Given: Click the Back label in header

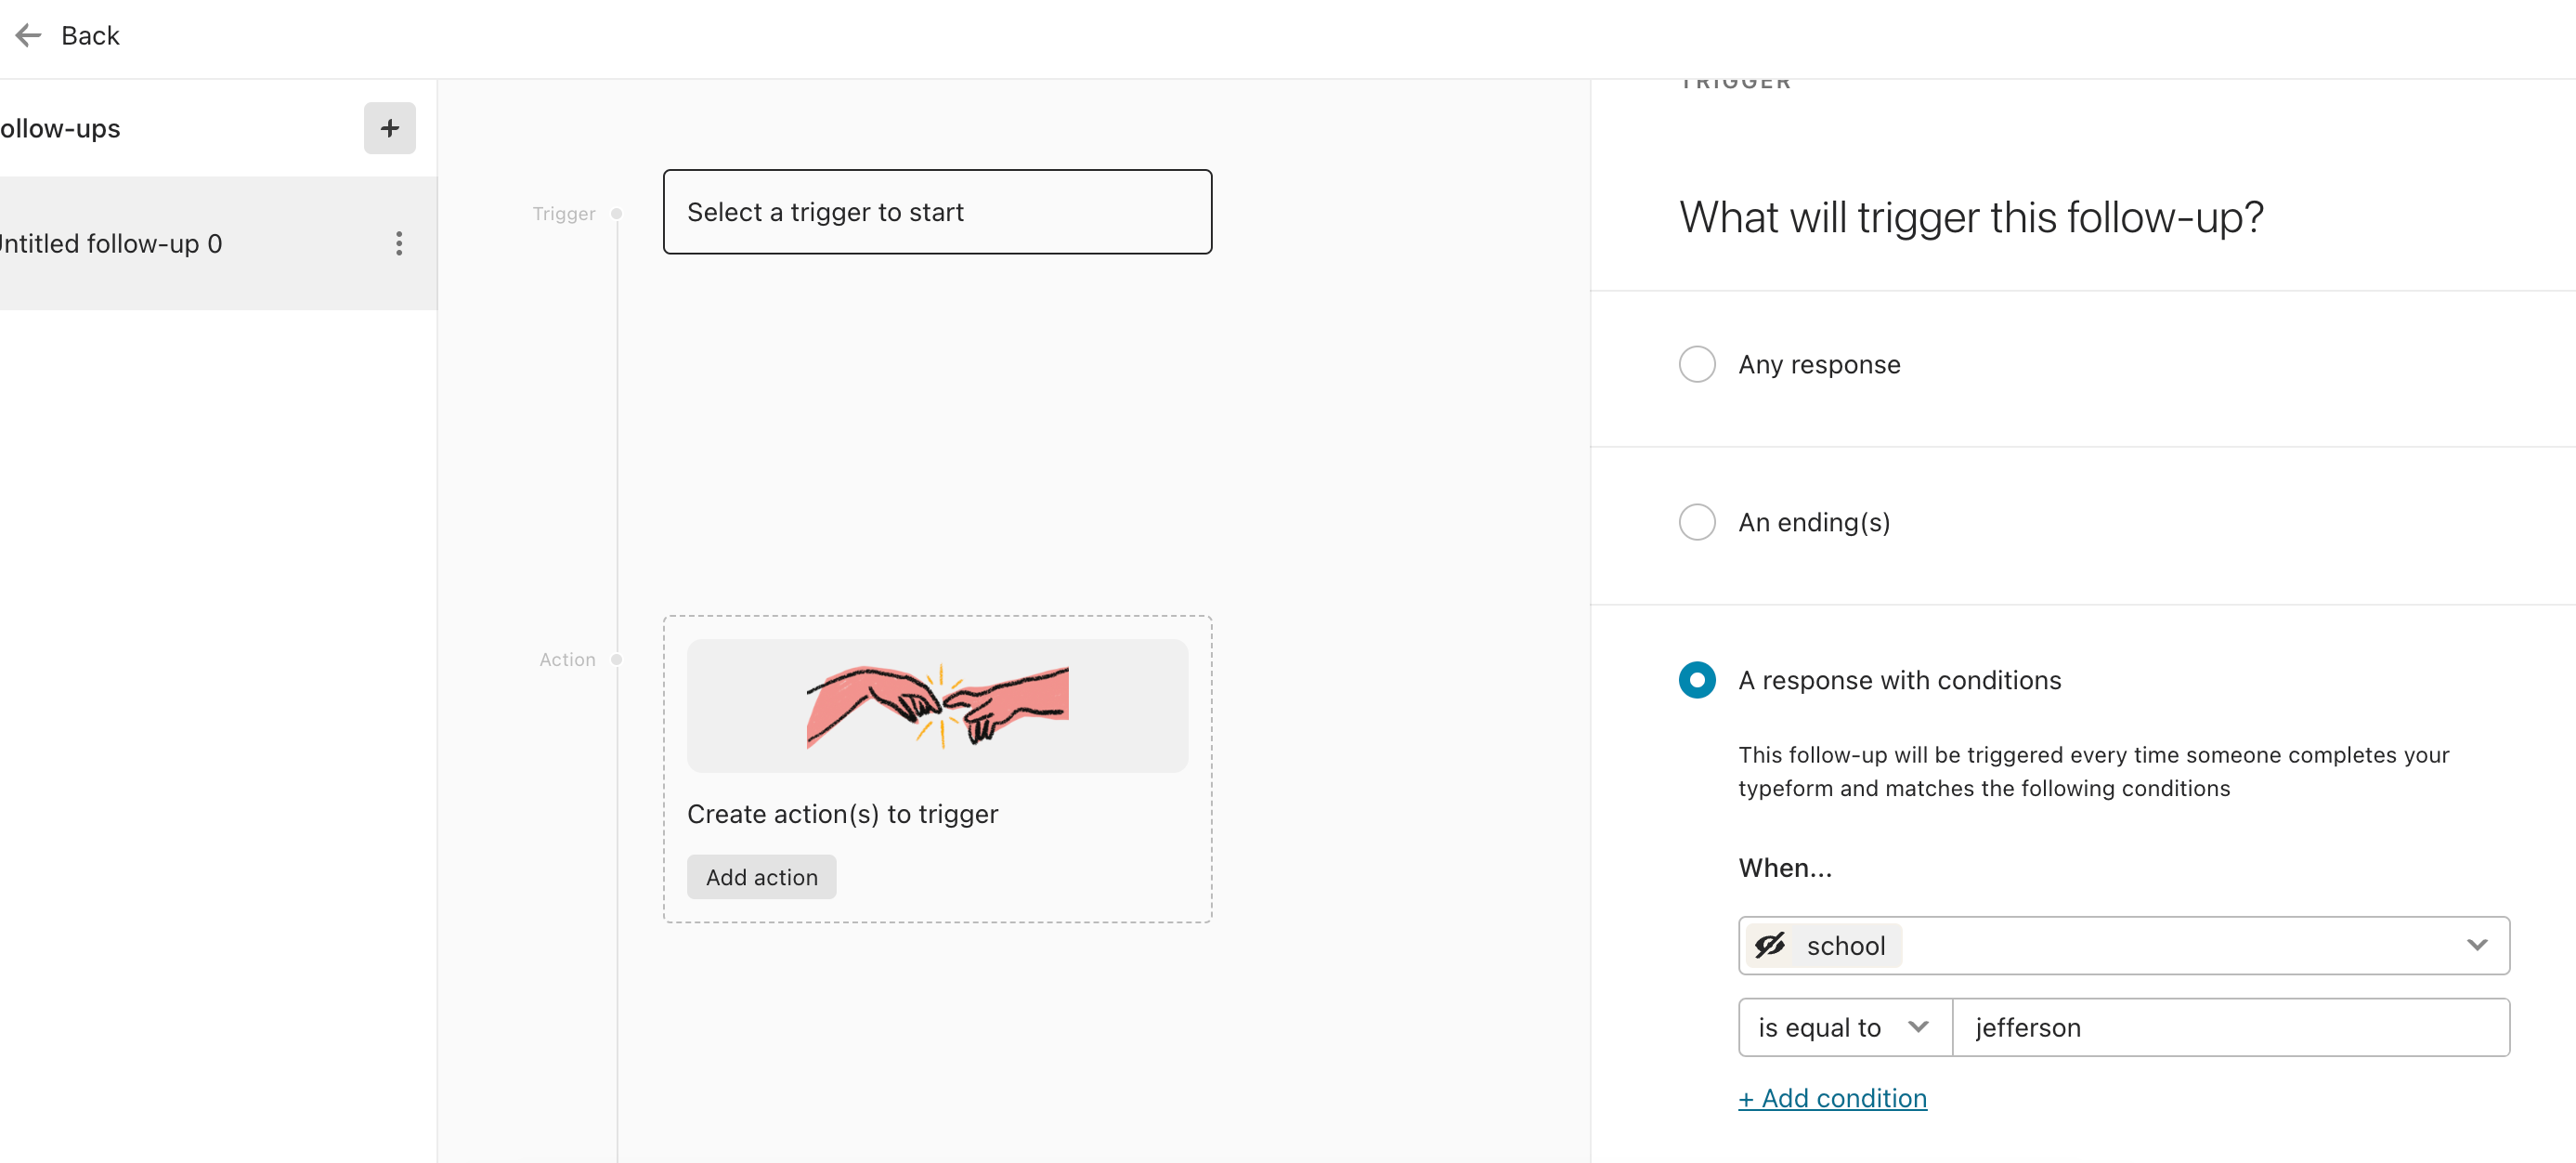Looking at the screenshot, I should [90, 36].
